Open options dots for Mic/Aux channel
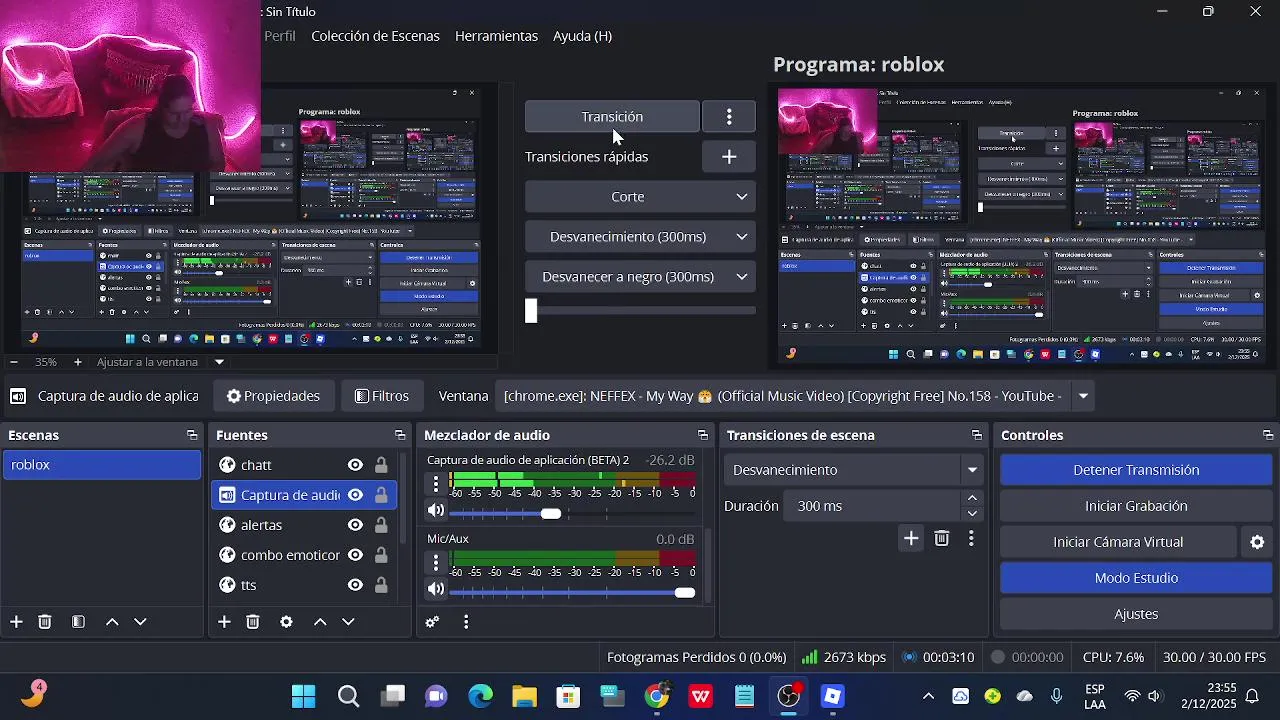Viewport: 1280px width, 720px height. click(436, 563)
